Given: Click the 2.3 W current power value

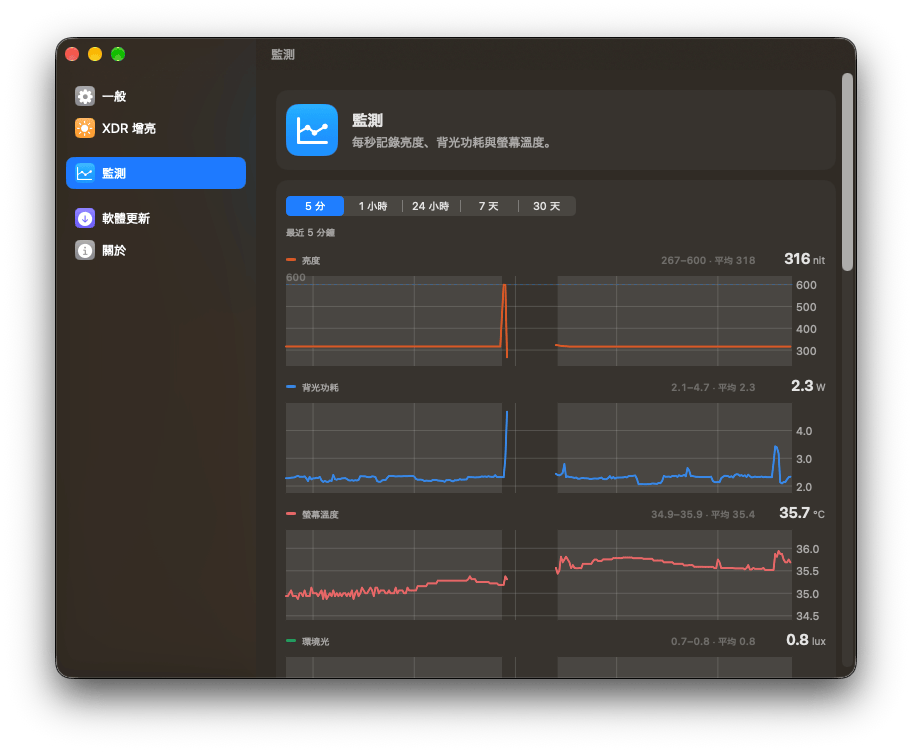Looking at the screenshot, I should 808,386.
